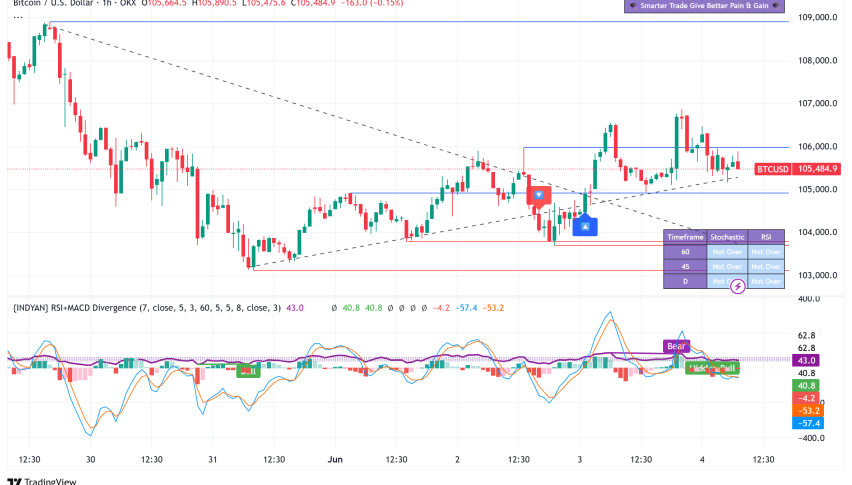The image size is (852, 485).
Task: Click the purple Bear divergence label
Action: 676,346
